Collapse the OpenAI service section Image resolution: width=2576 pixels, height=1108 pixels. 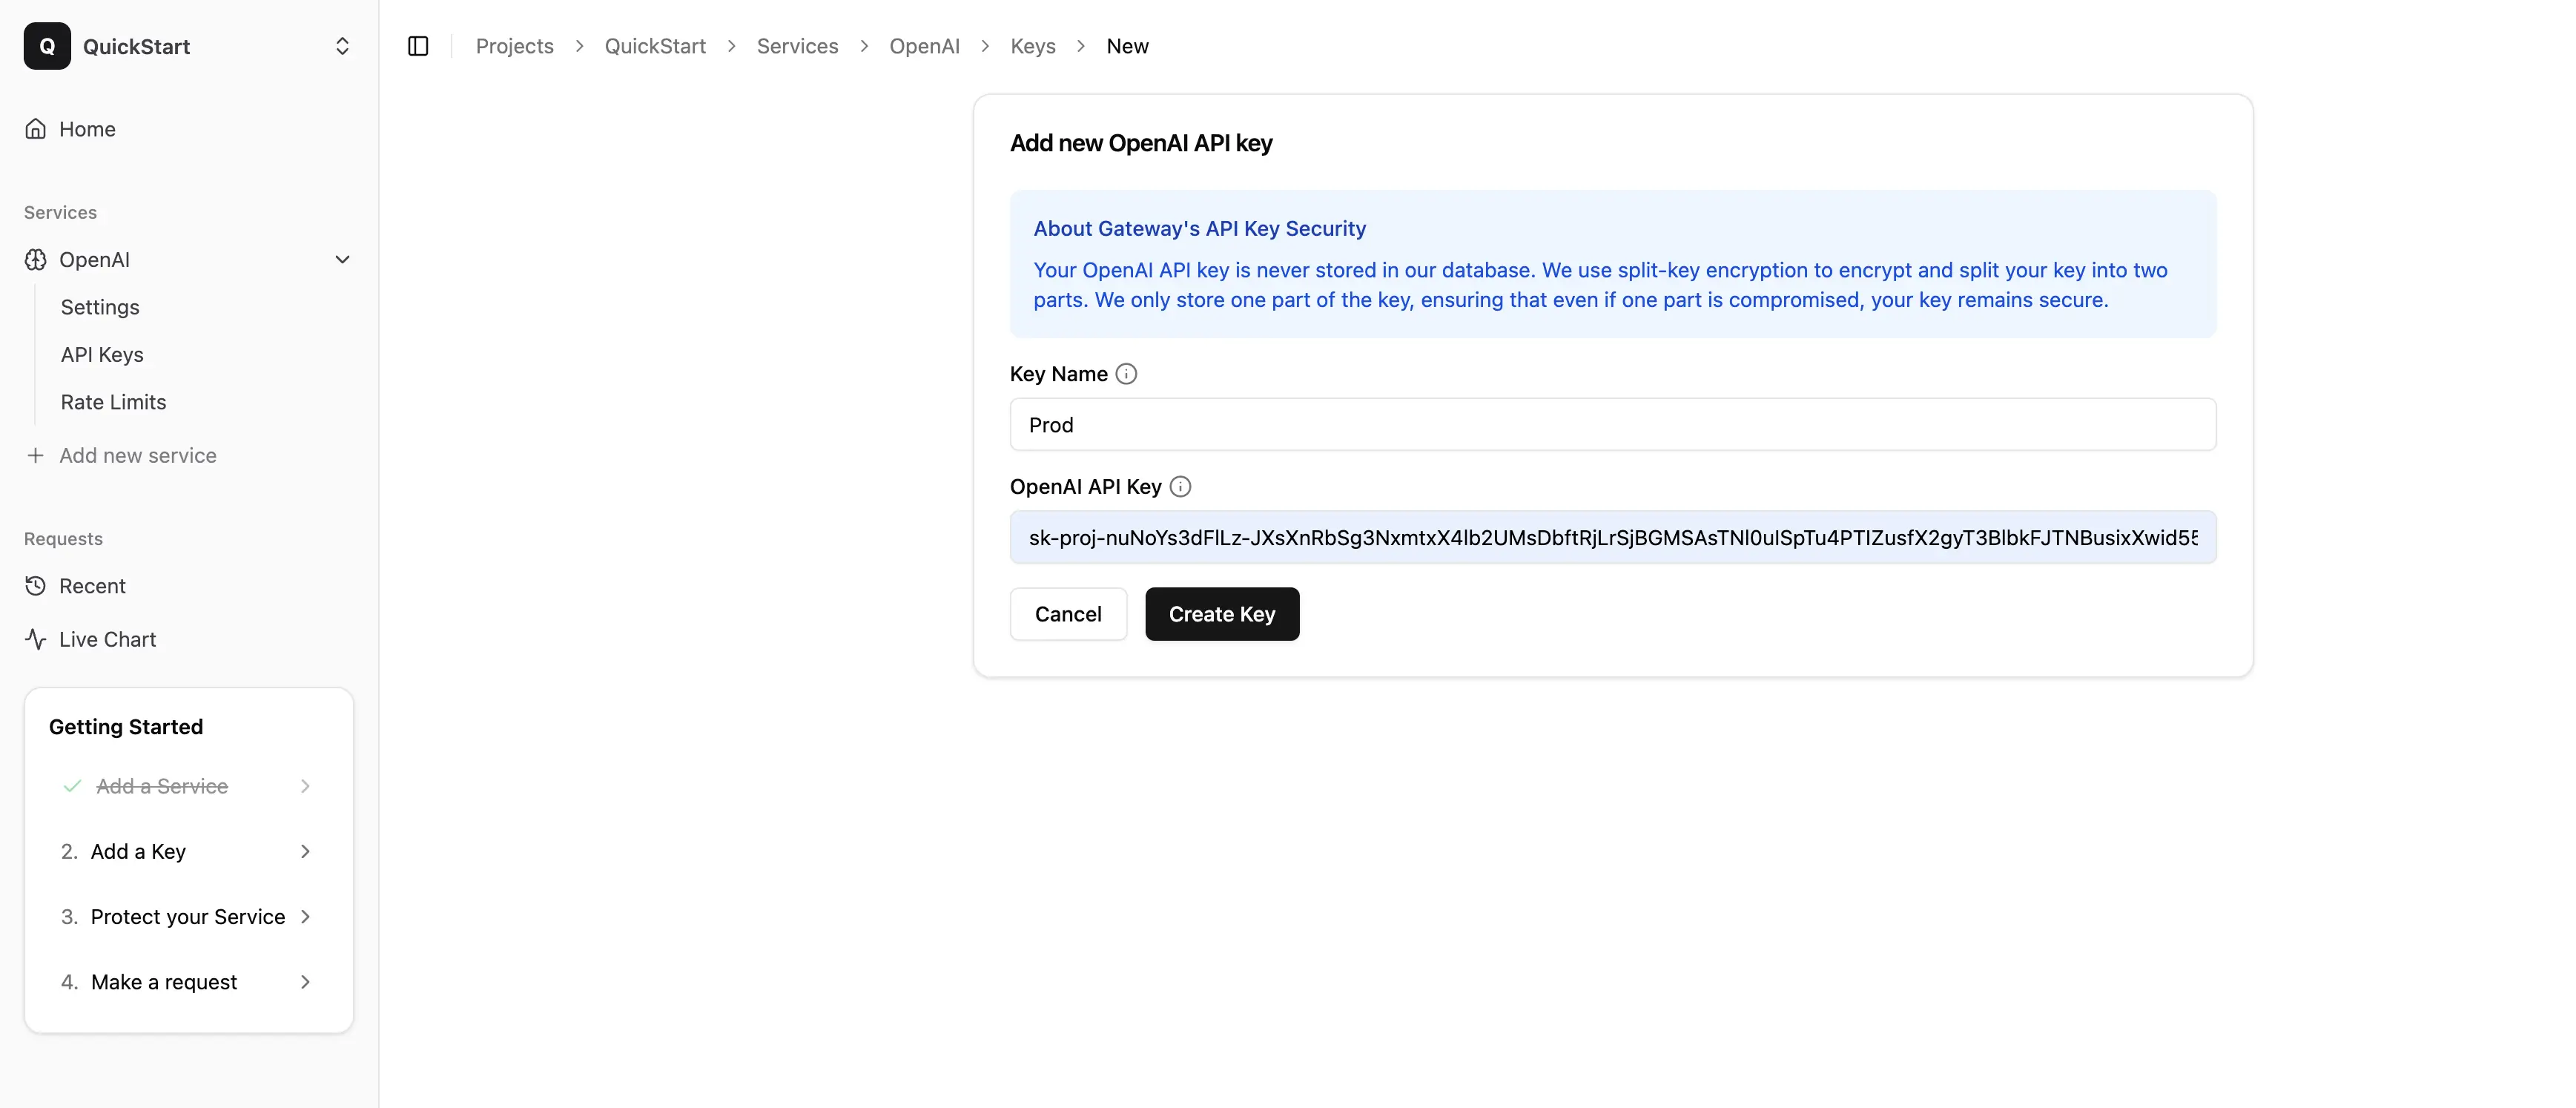pyautogui.click(x=342, y=260)
